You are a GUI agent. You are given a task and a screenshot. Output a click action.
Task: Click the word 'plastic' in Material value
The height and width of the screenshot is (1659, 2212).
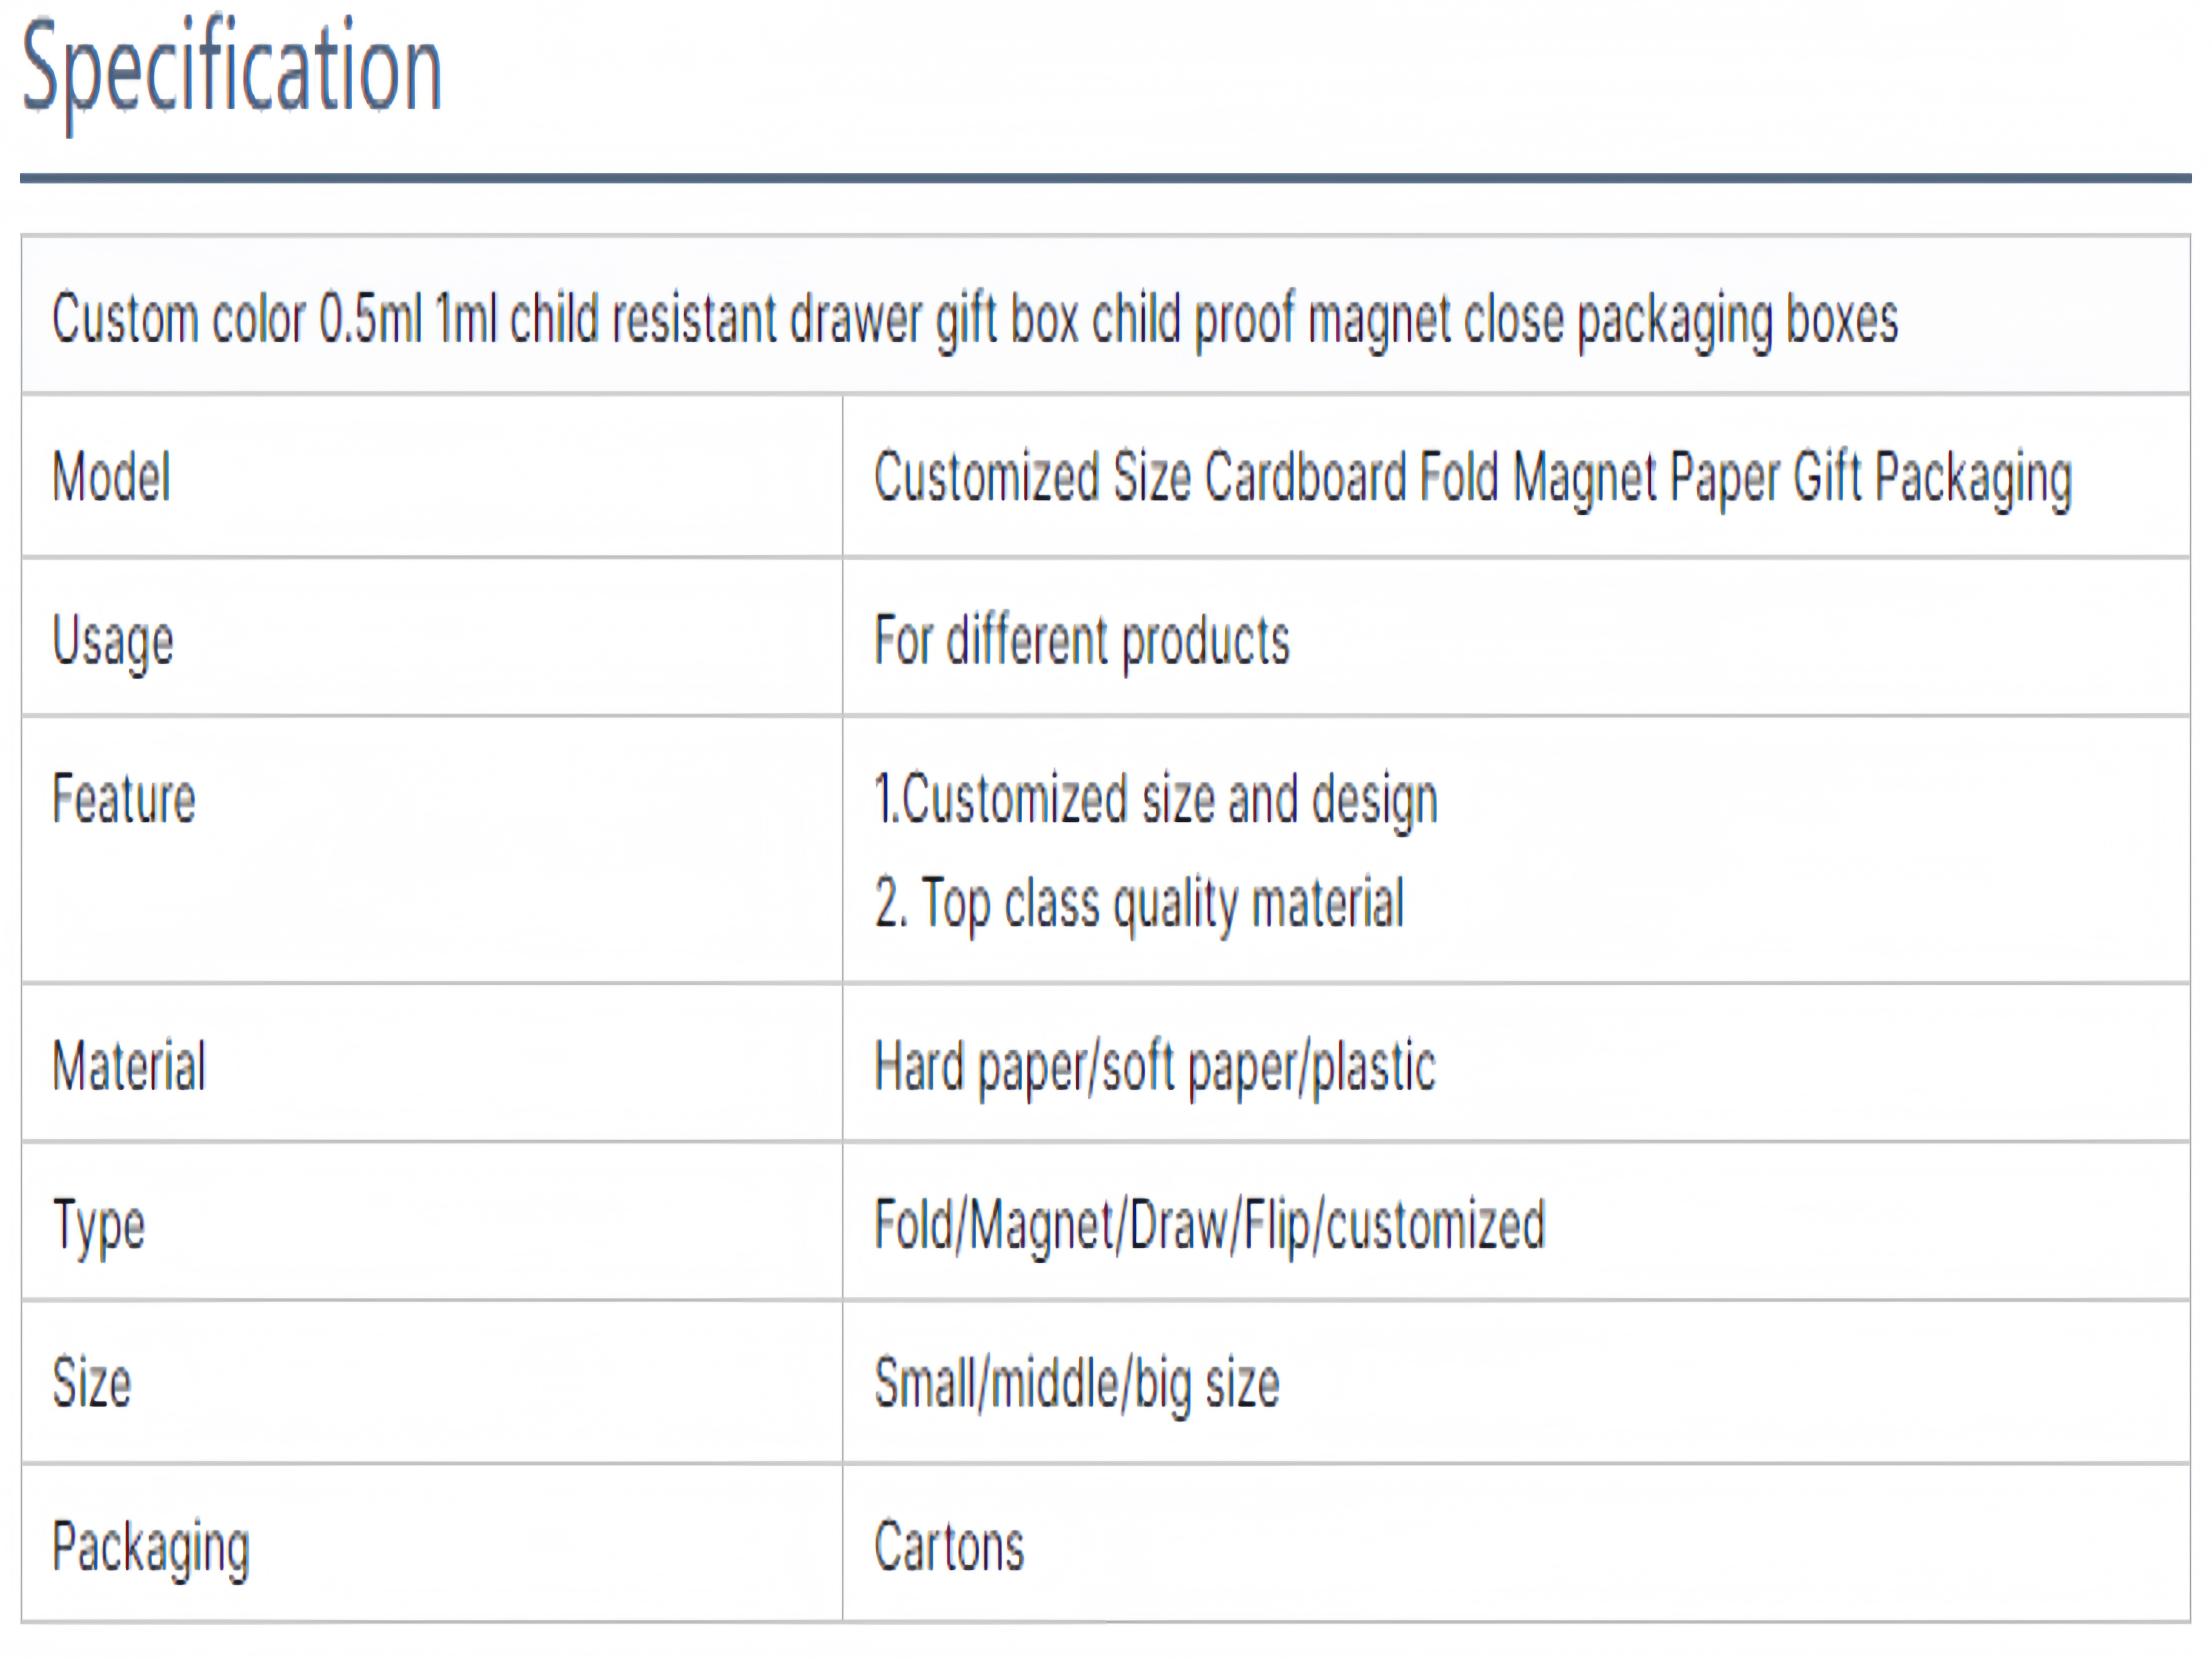tap(1374, 1066)
